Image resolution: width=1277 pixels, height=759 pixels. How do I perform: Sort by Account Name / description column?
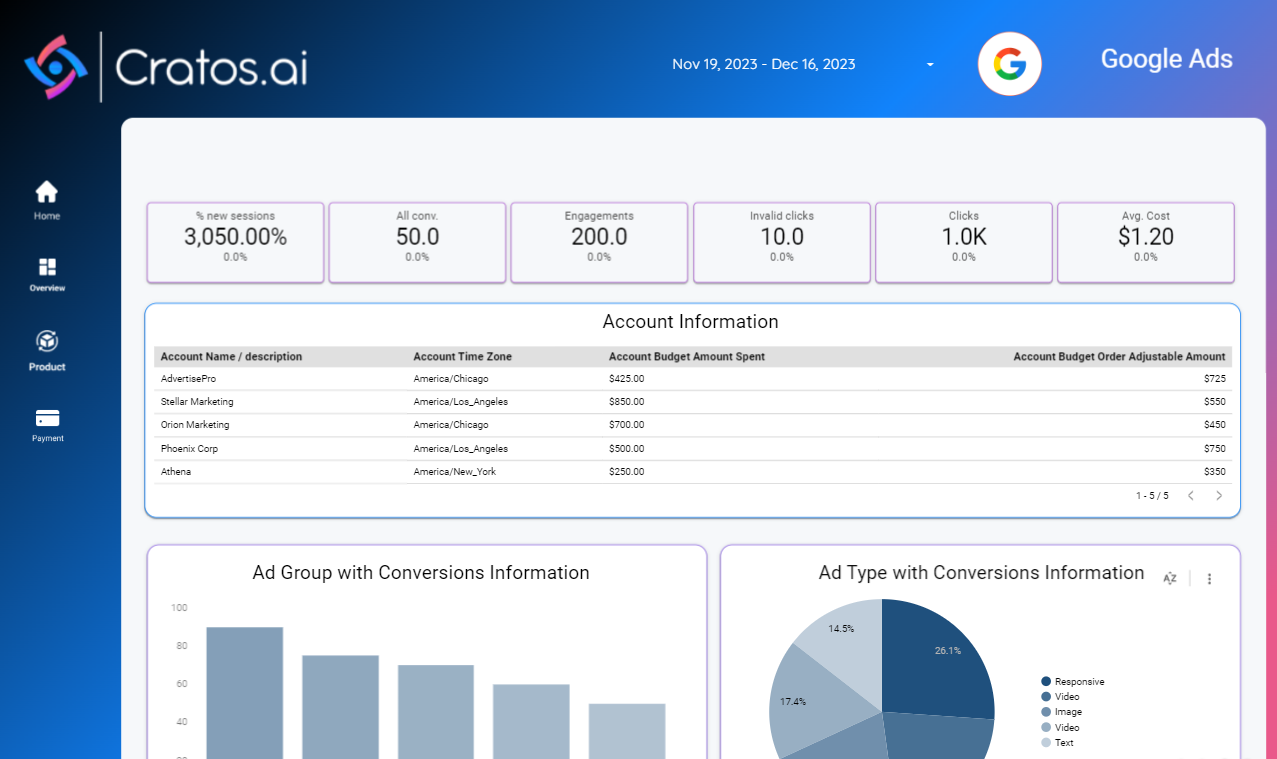pos(231,357)
